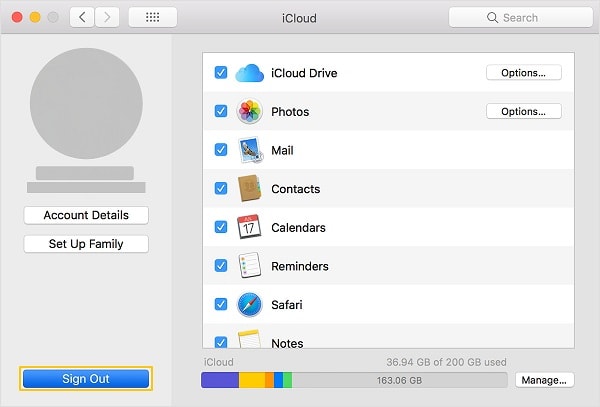The width and height of the screenshot is (600, 407).
Task: Click the Photos pinwheel icon
Action: 249,112
